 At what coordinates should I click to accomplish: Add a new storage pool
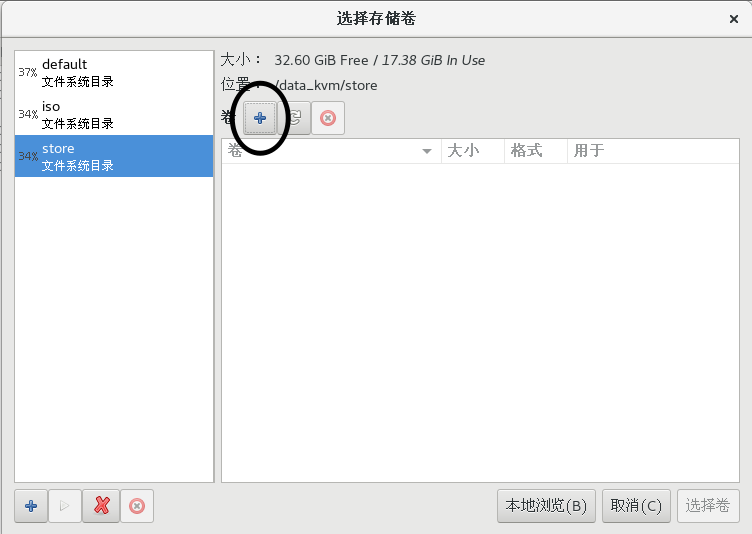[x=30, y=506]
